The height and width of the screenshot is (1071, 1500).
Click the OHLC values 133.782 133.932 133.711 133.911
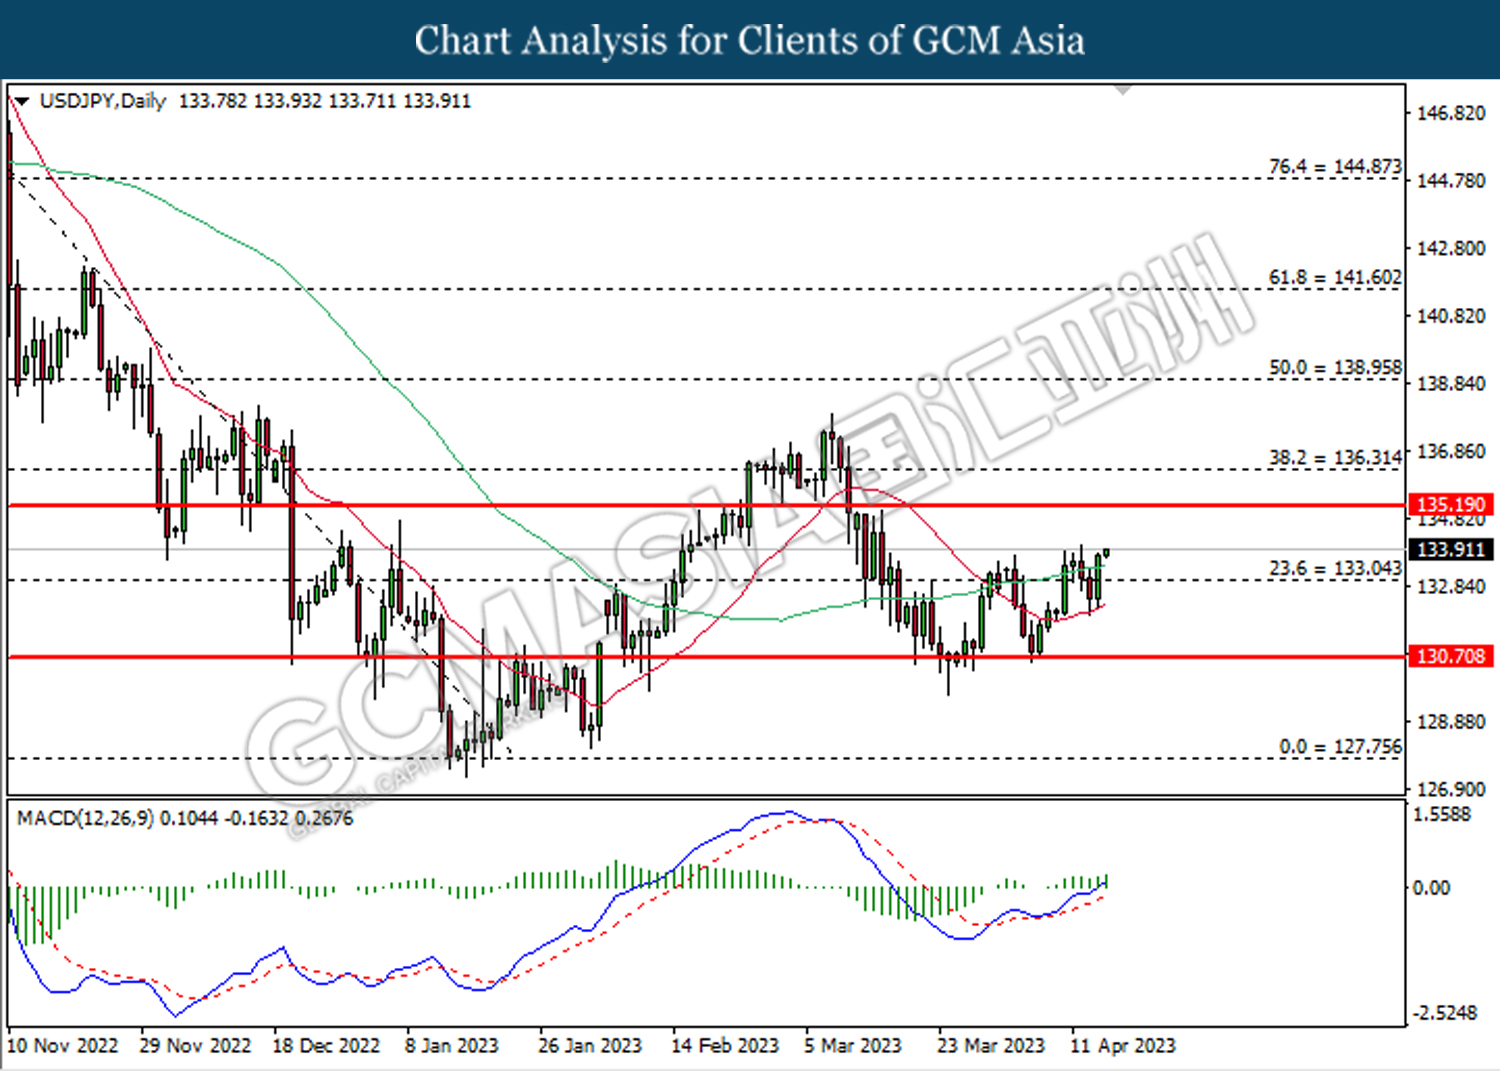(325, 101)
